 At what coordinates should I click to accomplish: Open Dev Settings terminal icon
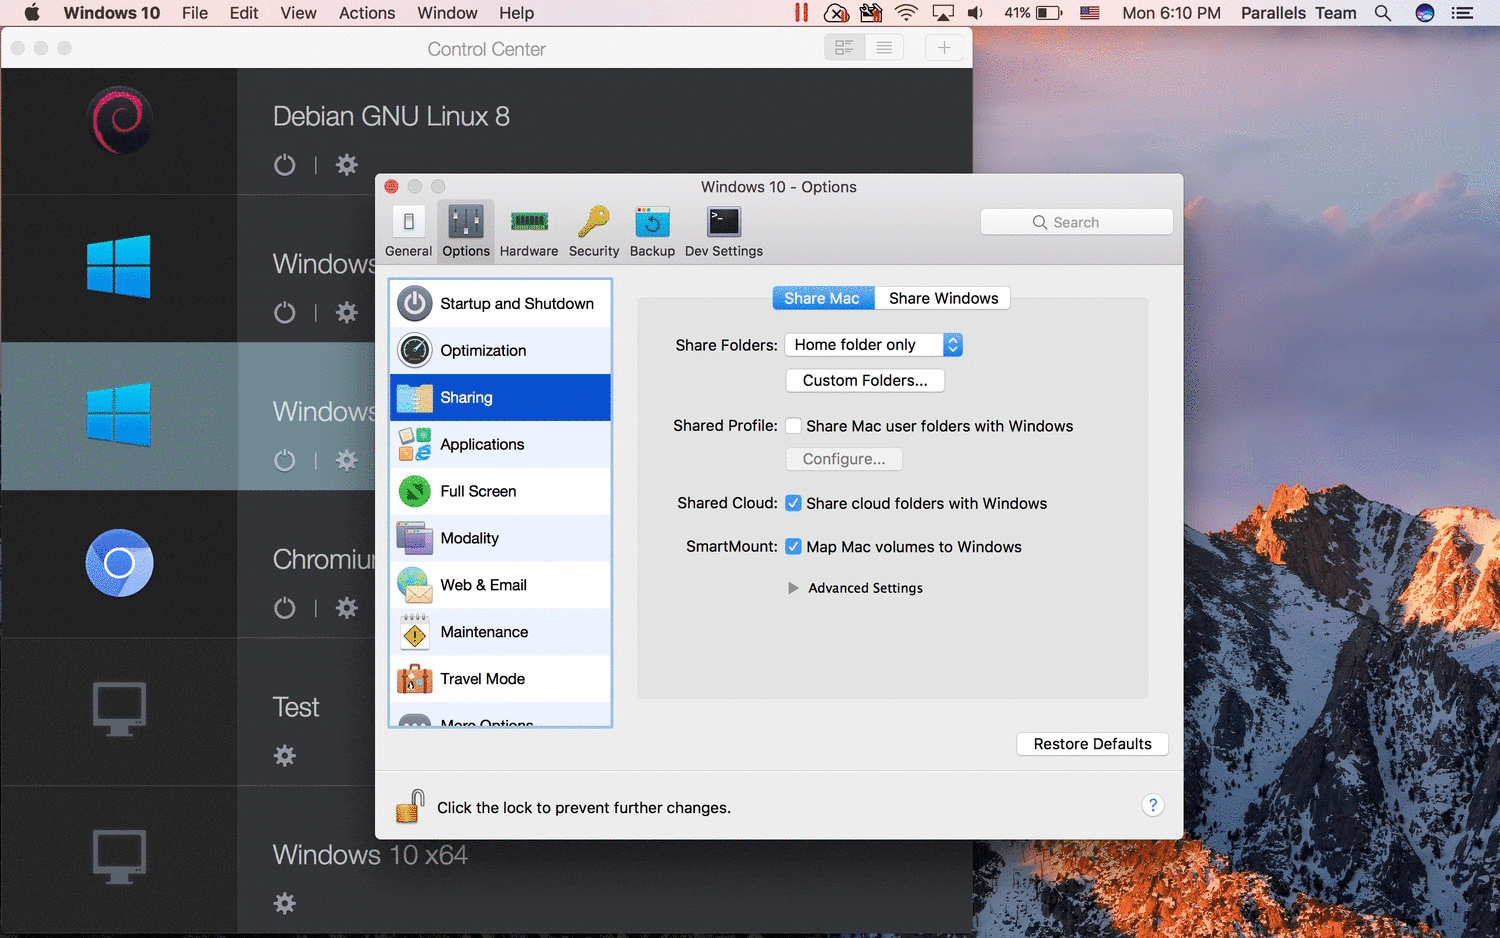click(724, 232)
